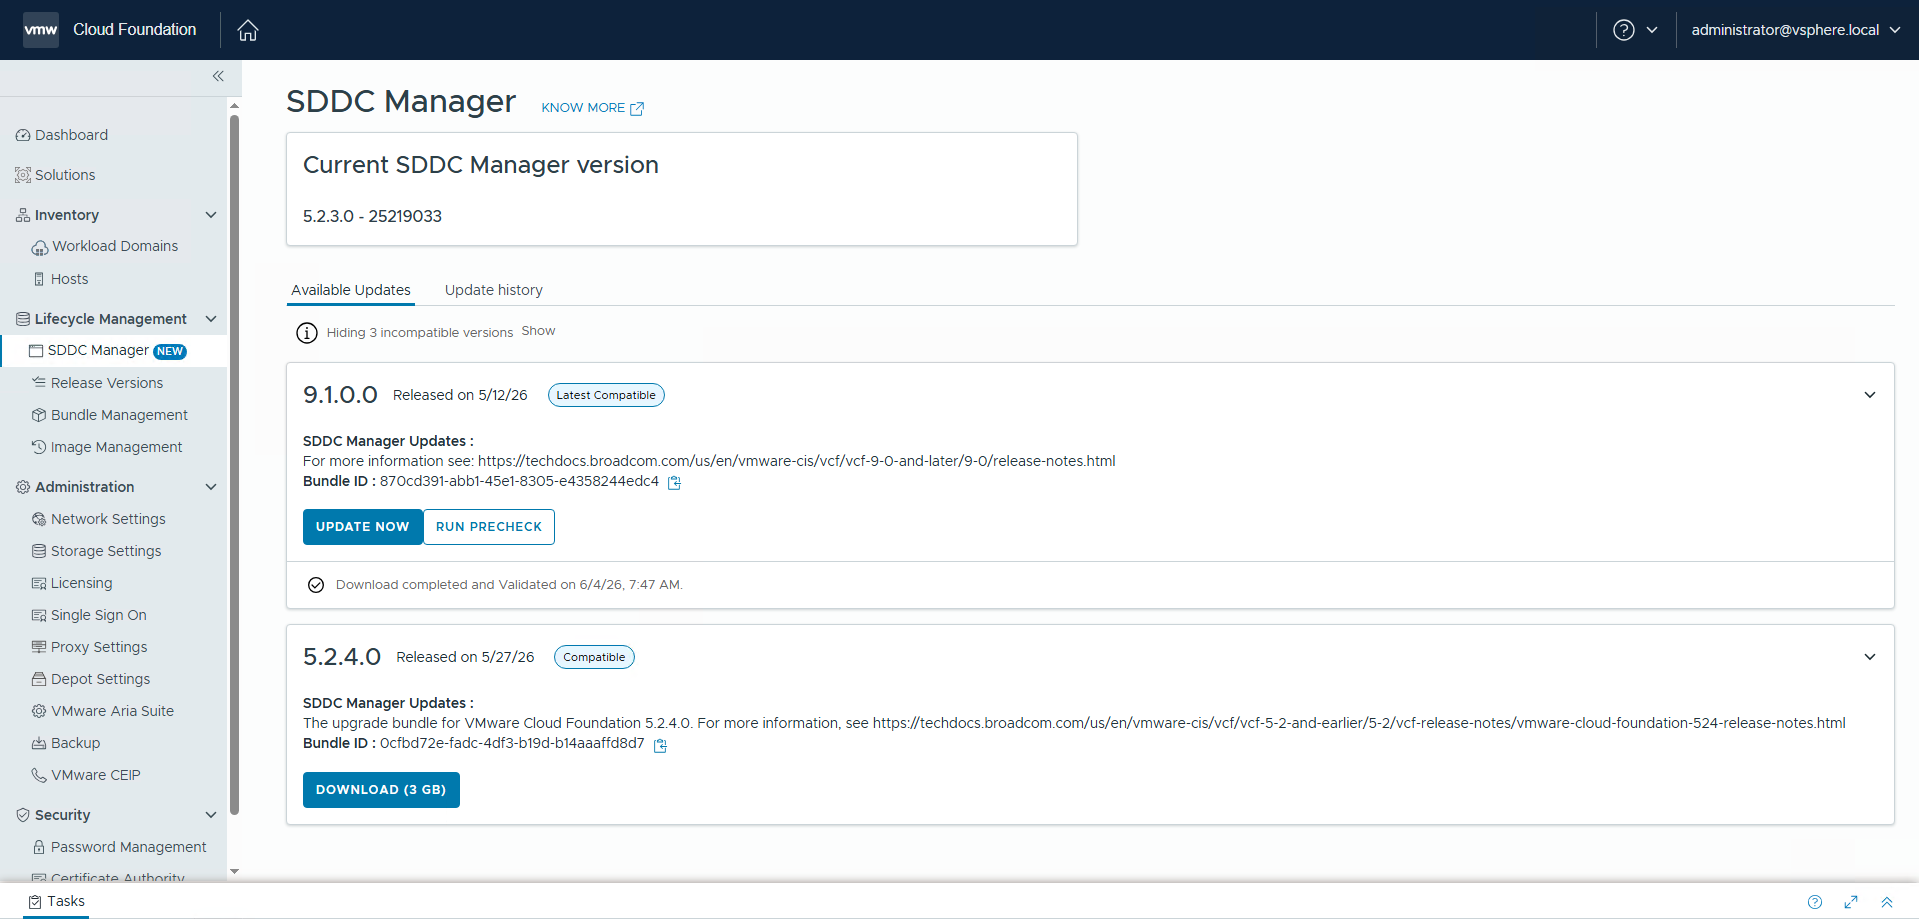Click UPDATE NOW for 9.1.0.0
This screenshot has height=919, width=1919.
click(x=363, y=527)
